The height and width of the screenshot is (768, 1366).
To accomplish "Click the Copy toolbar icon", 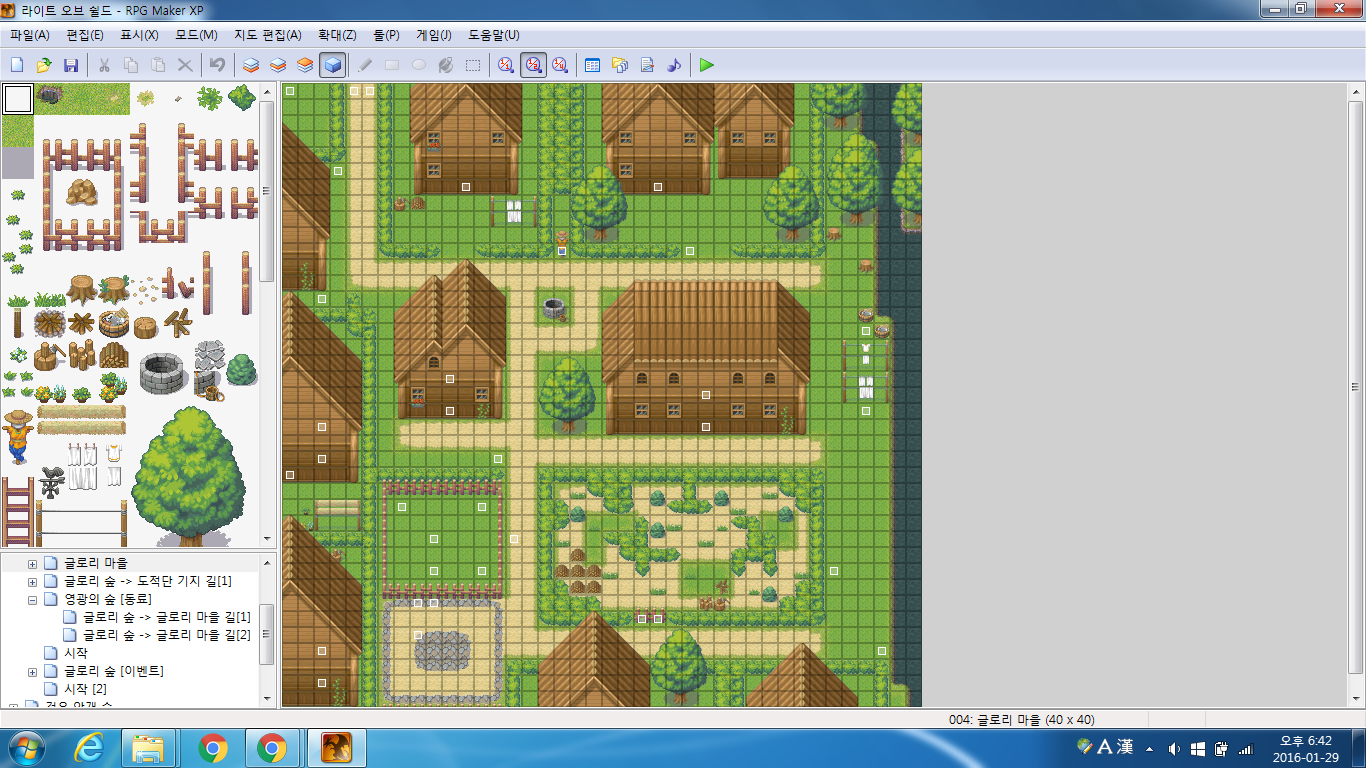I will pos(131,65).
